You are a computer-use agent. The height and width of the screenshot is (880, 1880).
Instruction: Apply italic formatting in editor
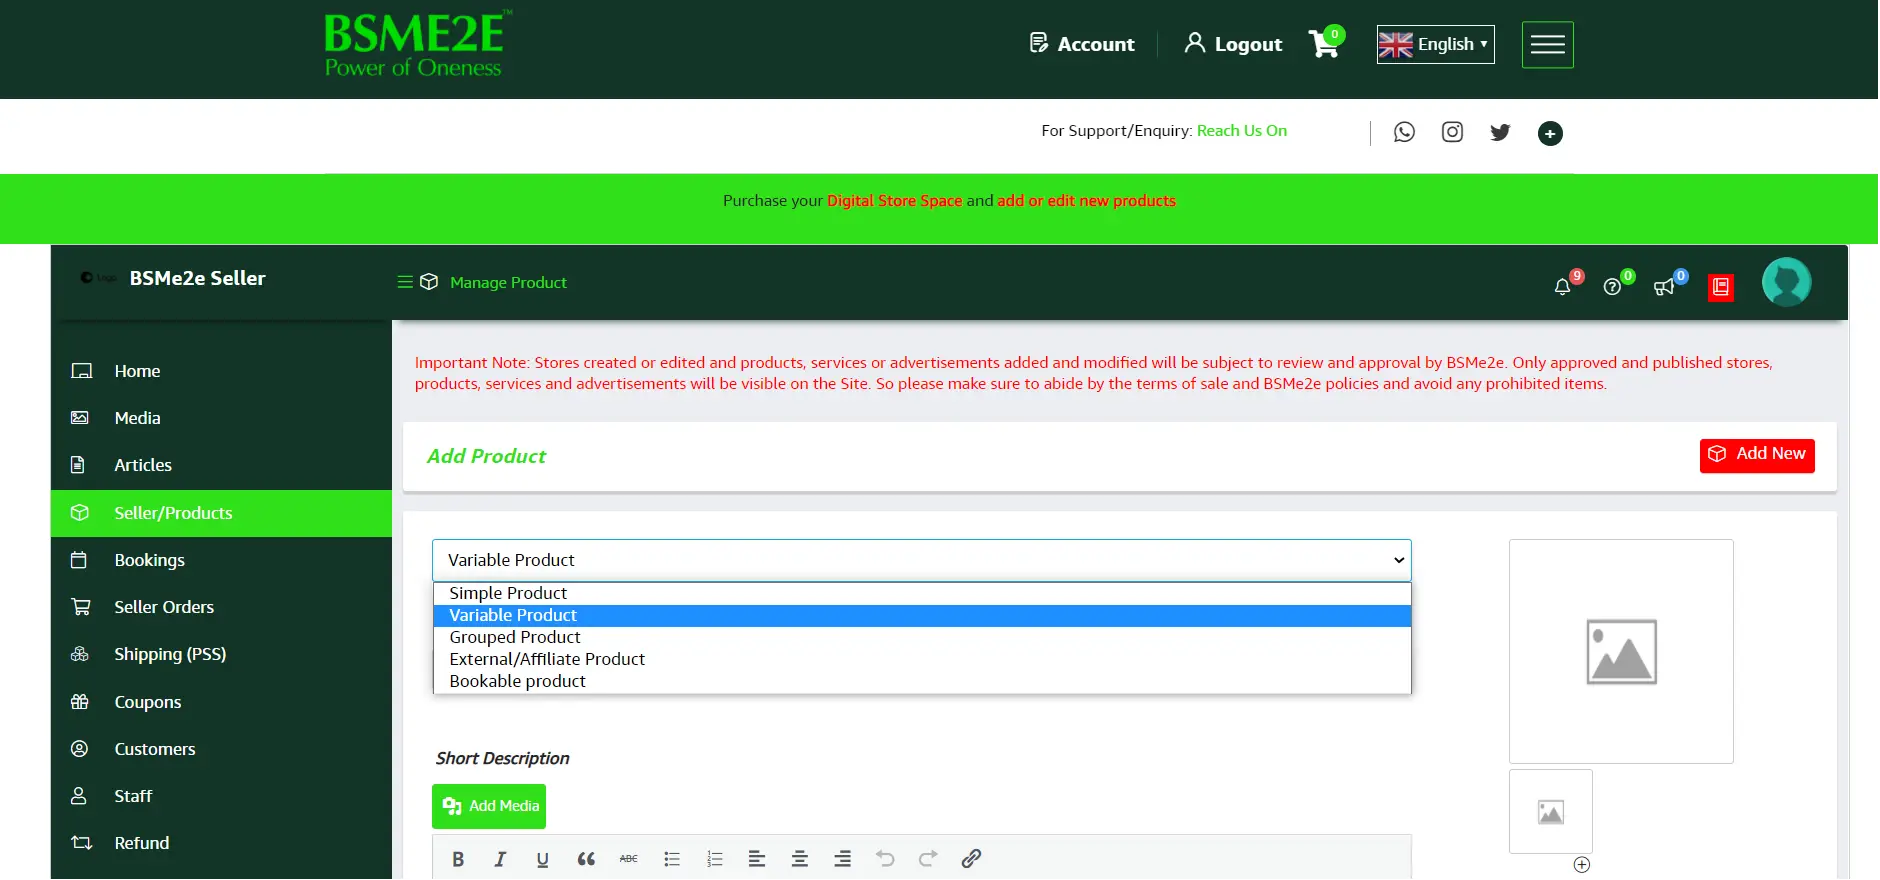click(500, 858)
